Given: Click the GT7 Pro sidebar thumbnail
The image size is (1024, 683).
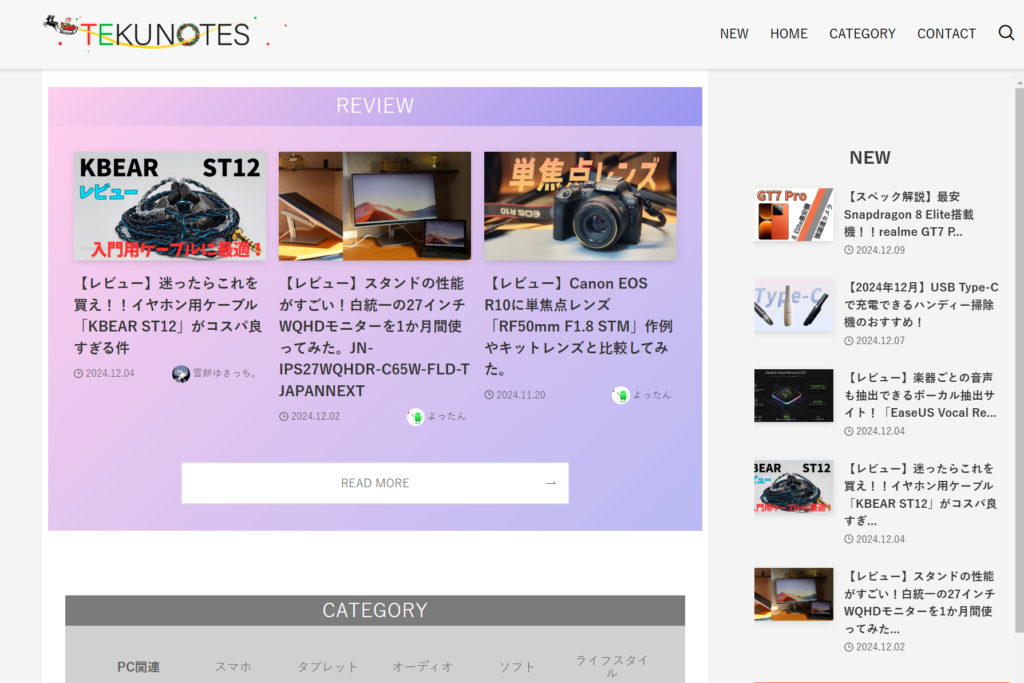Looking at the screenshot, I should point(793,215).
